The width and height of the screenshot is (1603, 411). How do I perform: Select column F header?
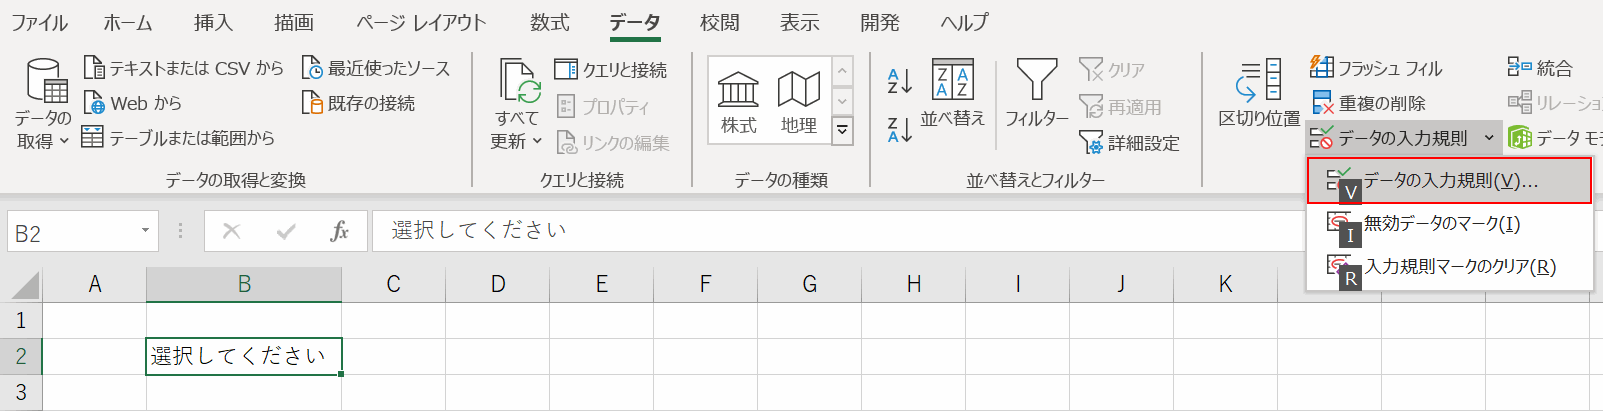click(x=705, y=284)
